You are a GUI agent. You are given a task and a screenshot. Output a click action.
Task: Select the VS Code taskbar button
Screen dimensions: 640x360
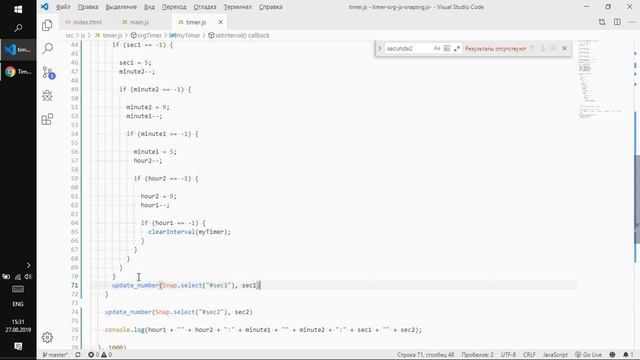[x=18, y=50]
